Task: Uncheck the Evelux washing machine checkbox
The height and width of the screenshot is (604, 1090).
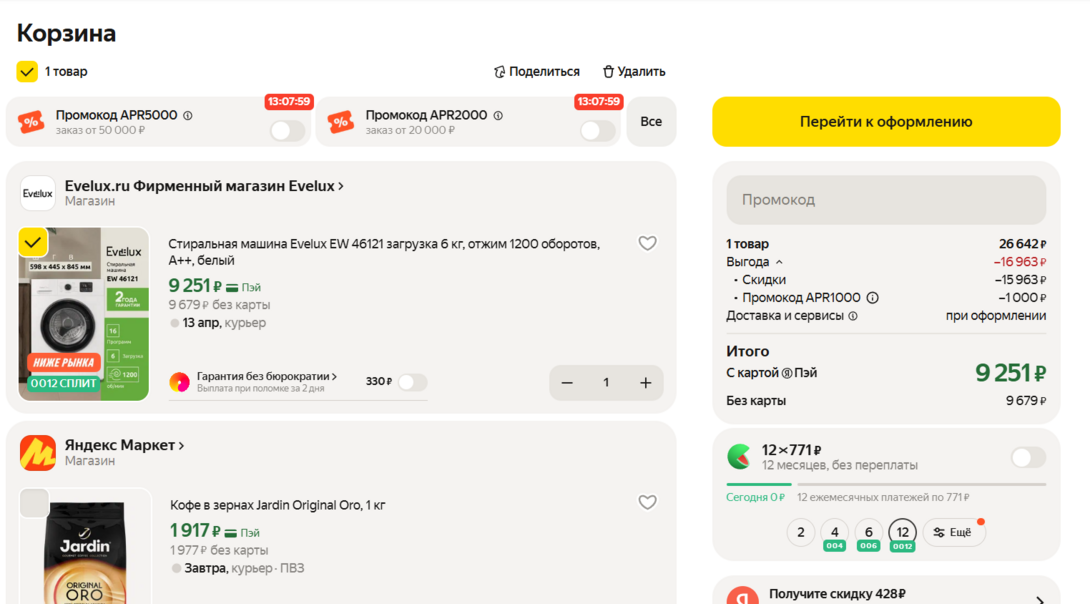Action: [x=33, y=243]
